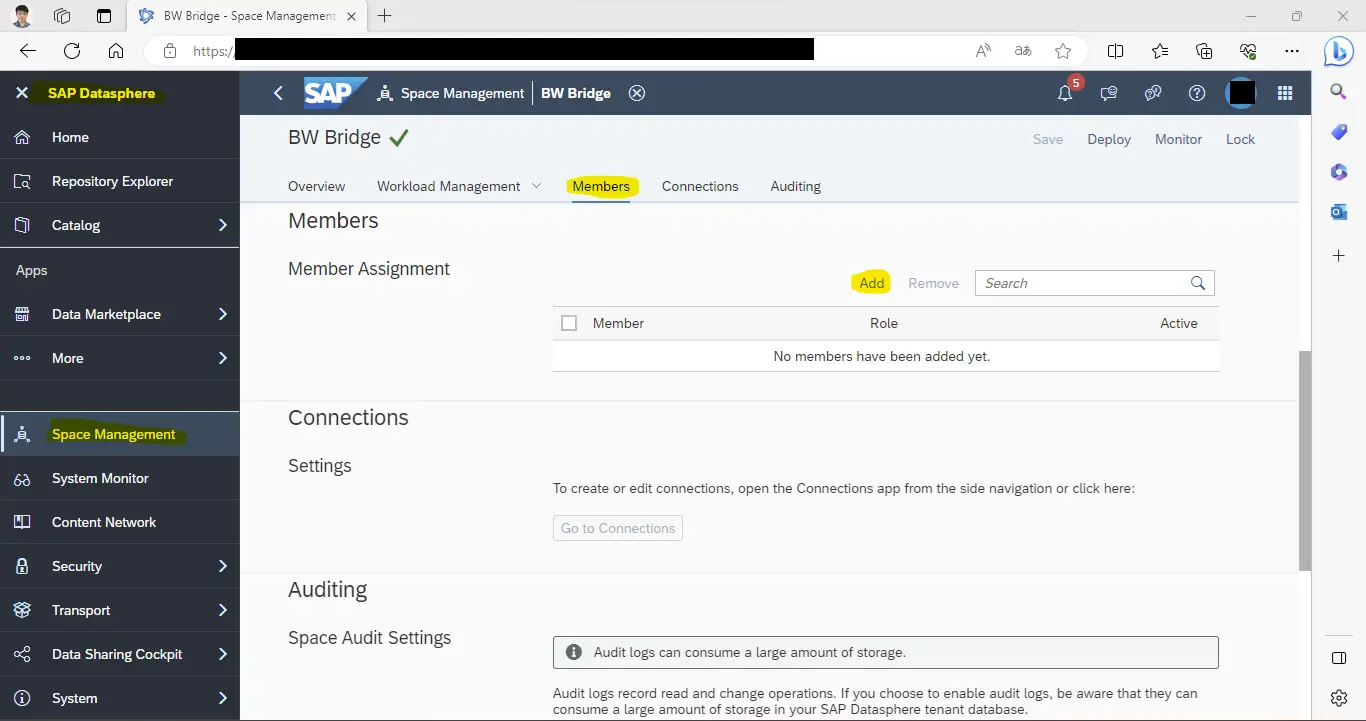Click the Remove member button
The width and height of the screenshot is (1366, 721).
click(x=933, y=283)
